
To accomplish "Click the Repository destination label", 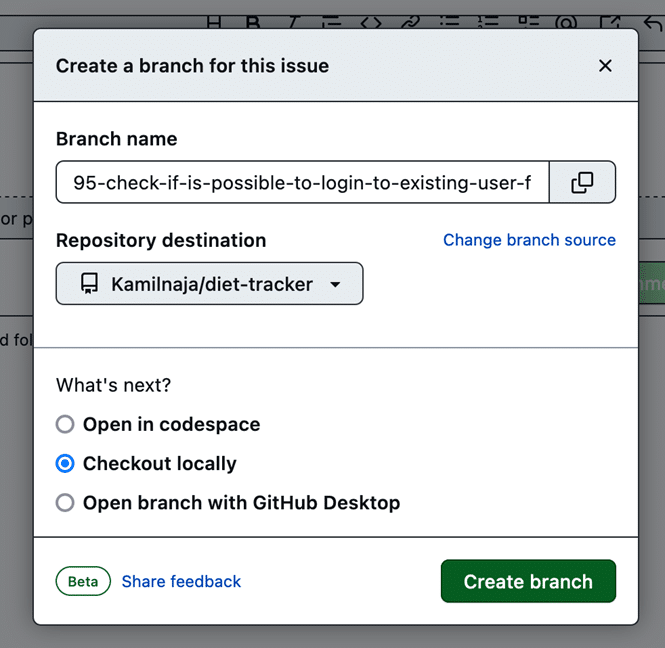I will coord(161,240).
